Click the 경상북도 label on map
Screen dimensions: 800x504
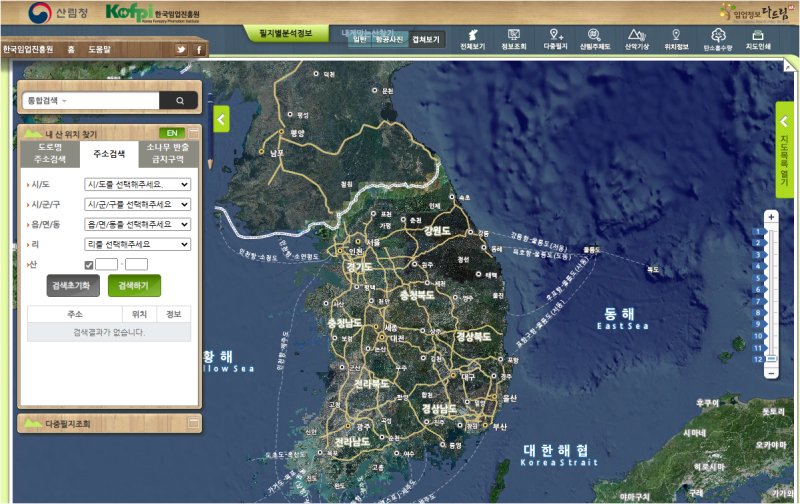(x=473, y=337)
